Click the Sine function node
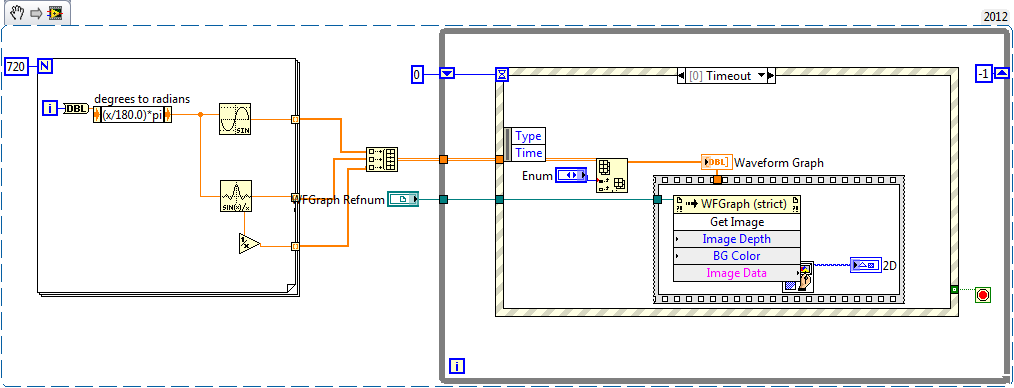Screen dimensions: 1014x388 coord(235,119)
